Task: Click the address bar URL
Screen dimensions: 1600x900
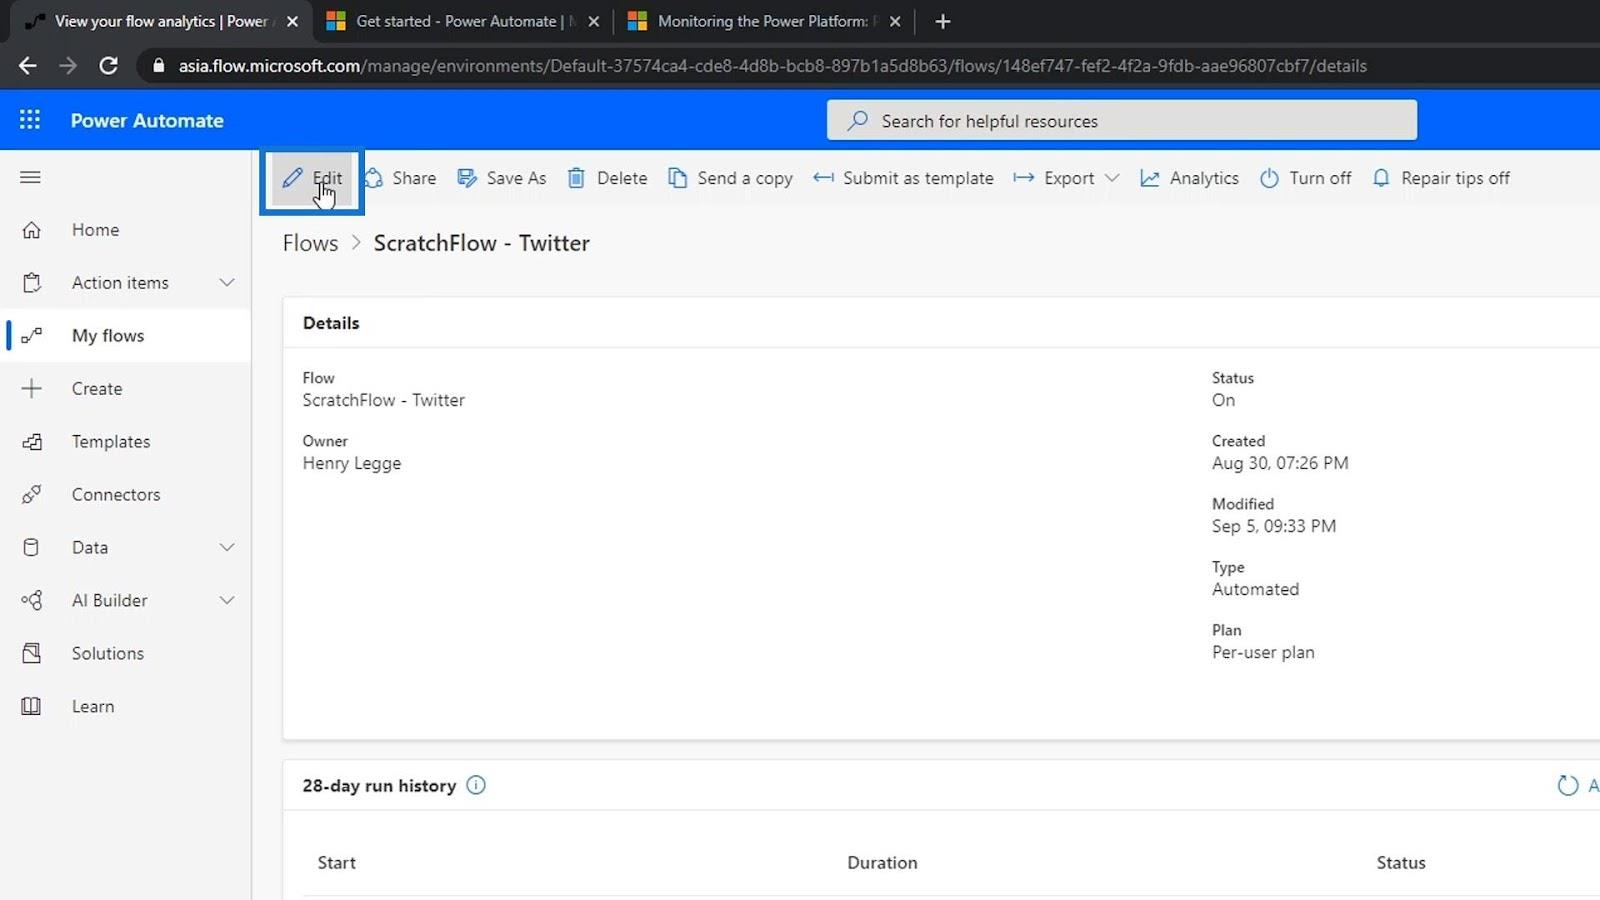Action: [x=772, y=66]
